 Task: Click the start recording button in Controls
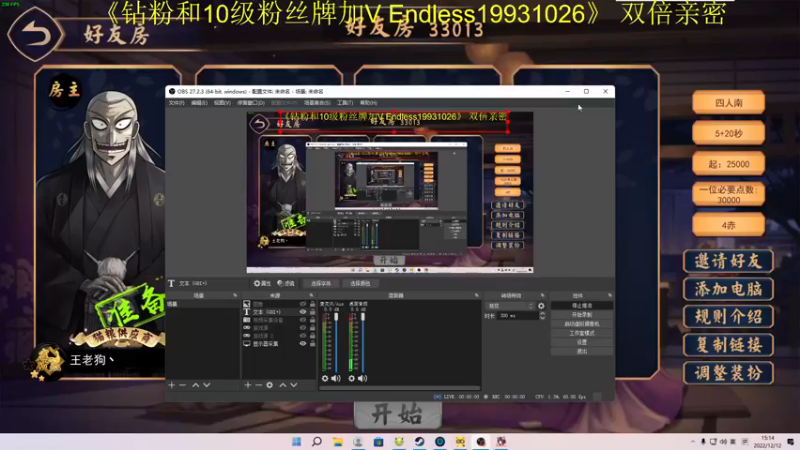[582, 315]
